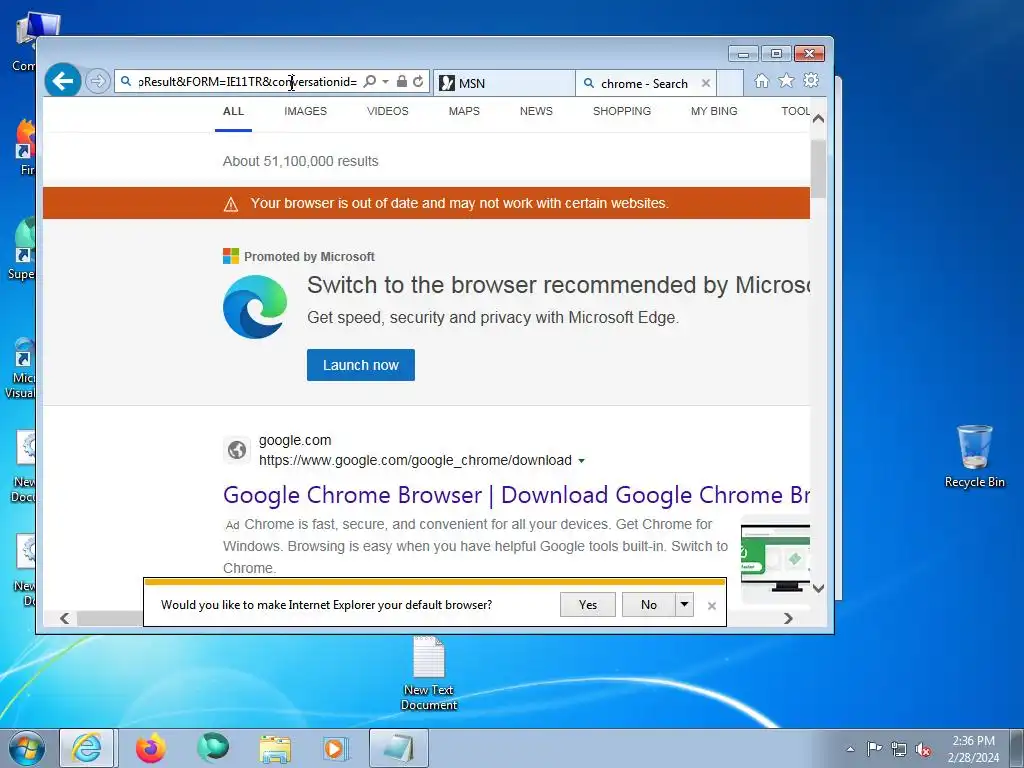Click the green sphere taskbar app icon
1024x768 pixels.
(213, 748)
